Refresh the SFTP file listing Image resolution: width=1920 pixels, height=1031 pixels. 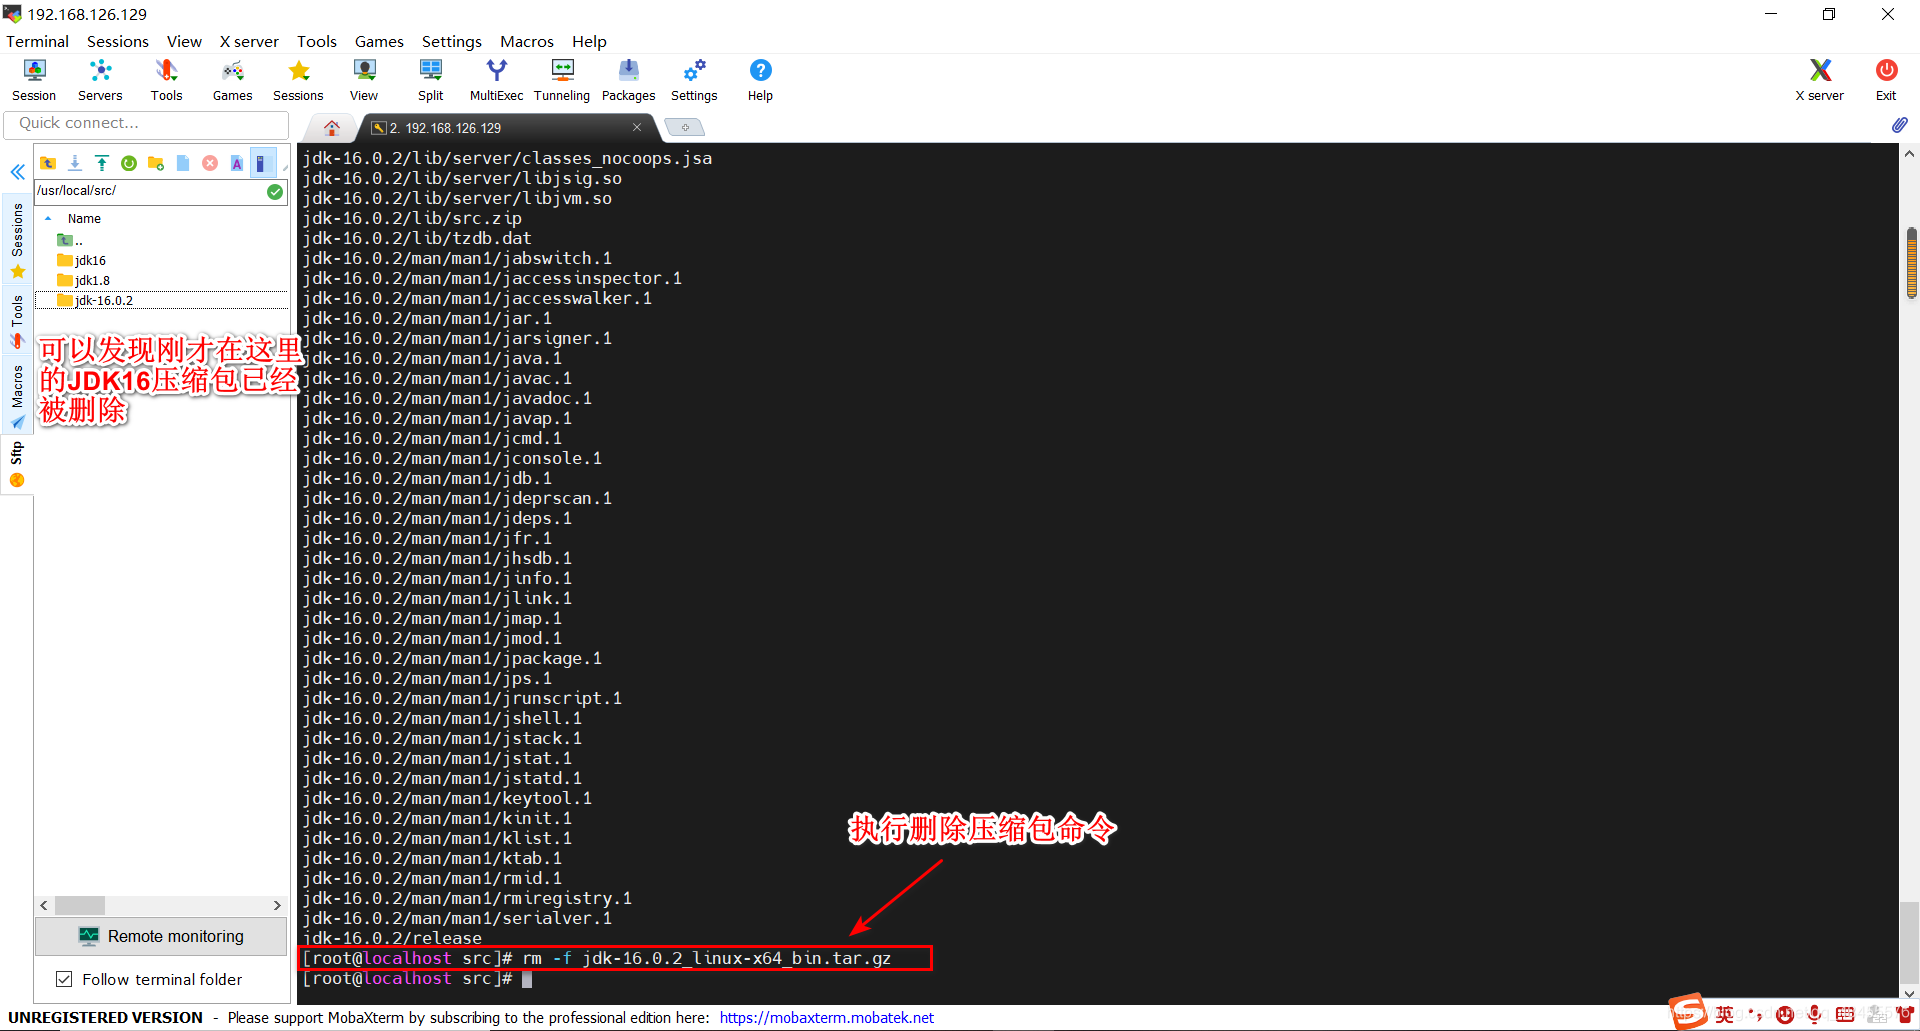click(x=129, y=162)
